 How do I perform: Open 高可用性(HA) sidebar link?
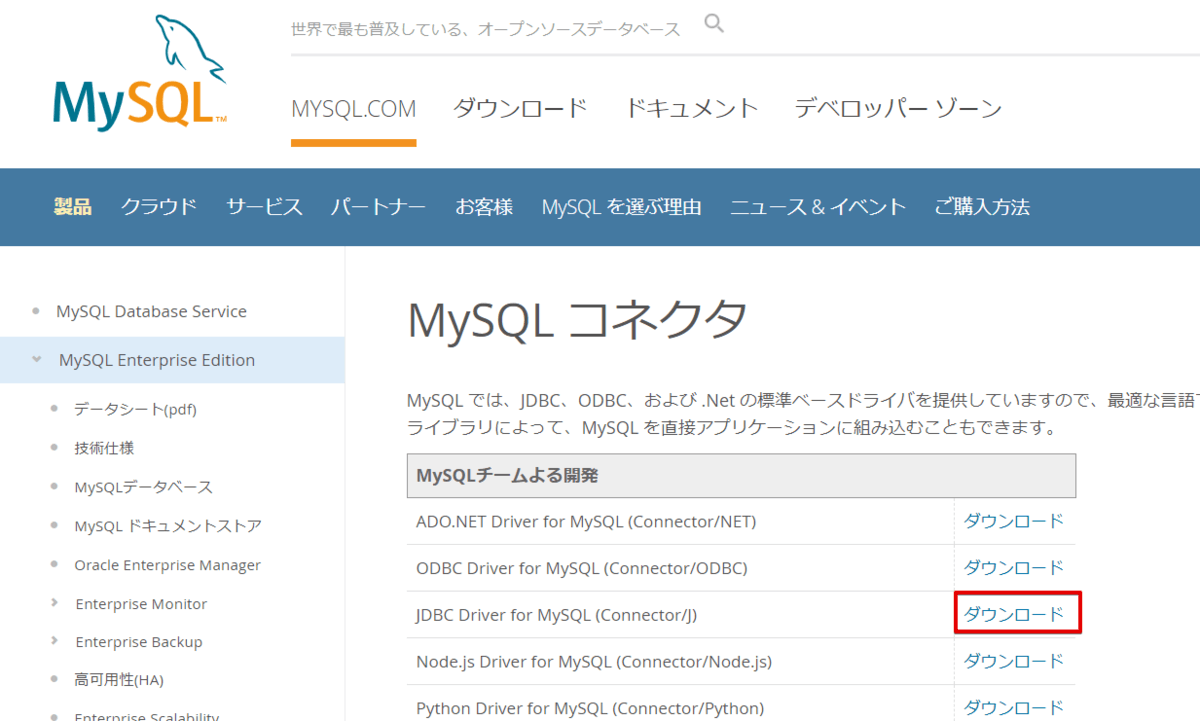118,680
